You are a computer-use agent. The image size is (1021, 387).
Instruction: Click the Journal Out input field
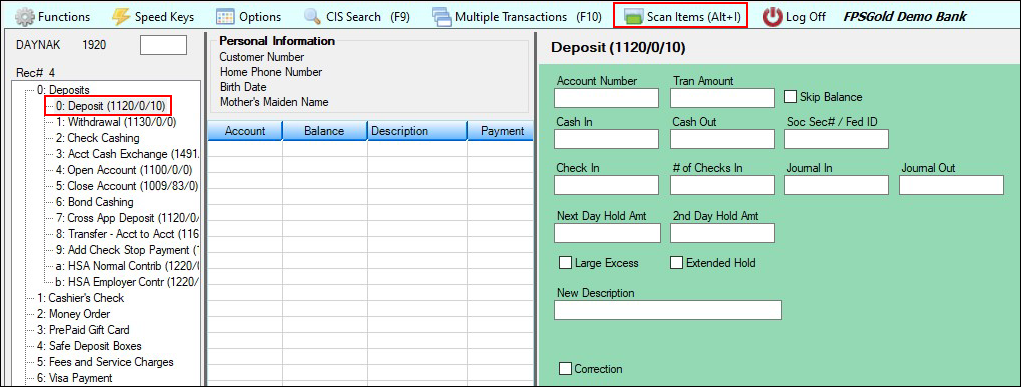[x=951, y=185]
